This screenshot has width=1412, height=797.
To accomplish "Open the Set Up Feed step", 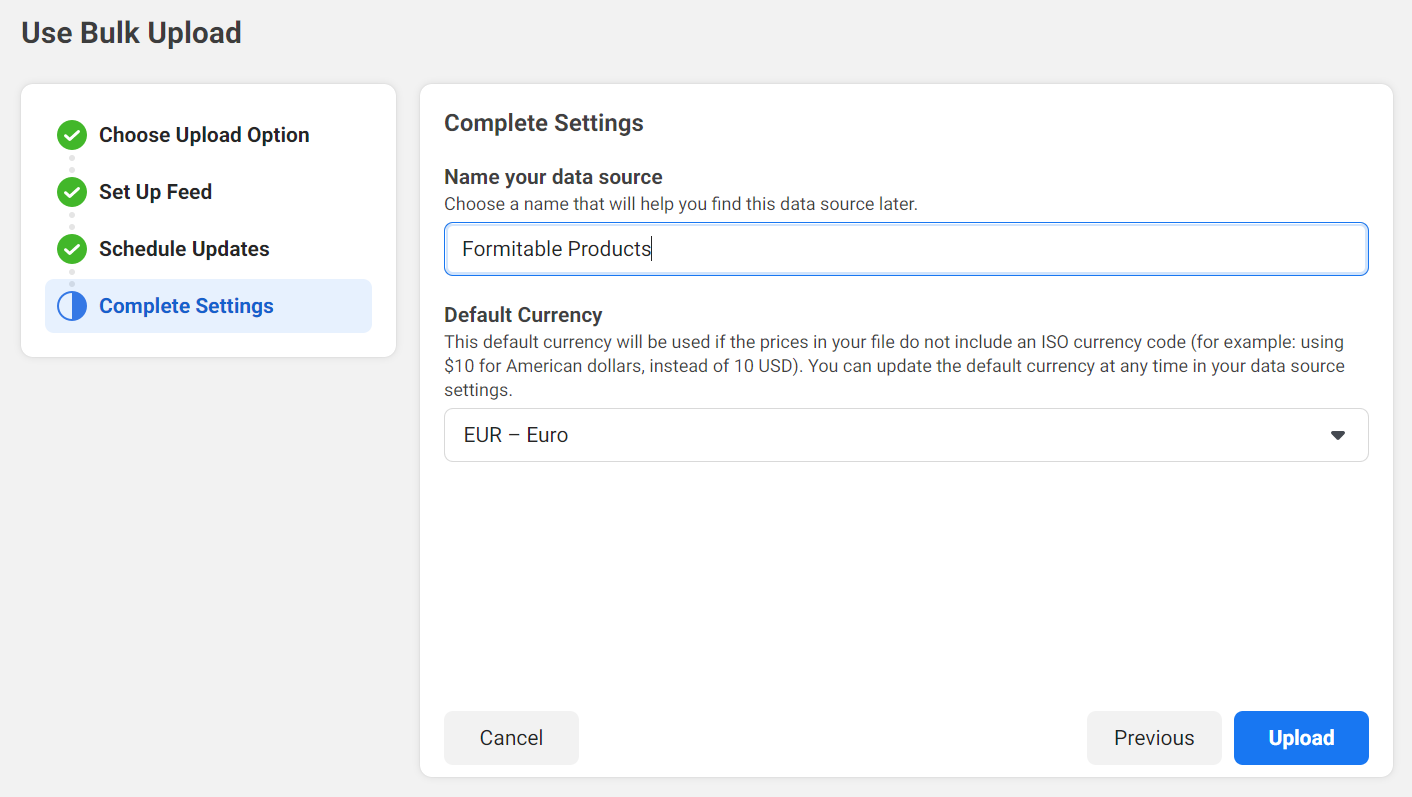I will (x=155, y=192).
